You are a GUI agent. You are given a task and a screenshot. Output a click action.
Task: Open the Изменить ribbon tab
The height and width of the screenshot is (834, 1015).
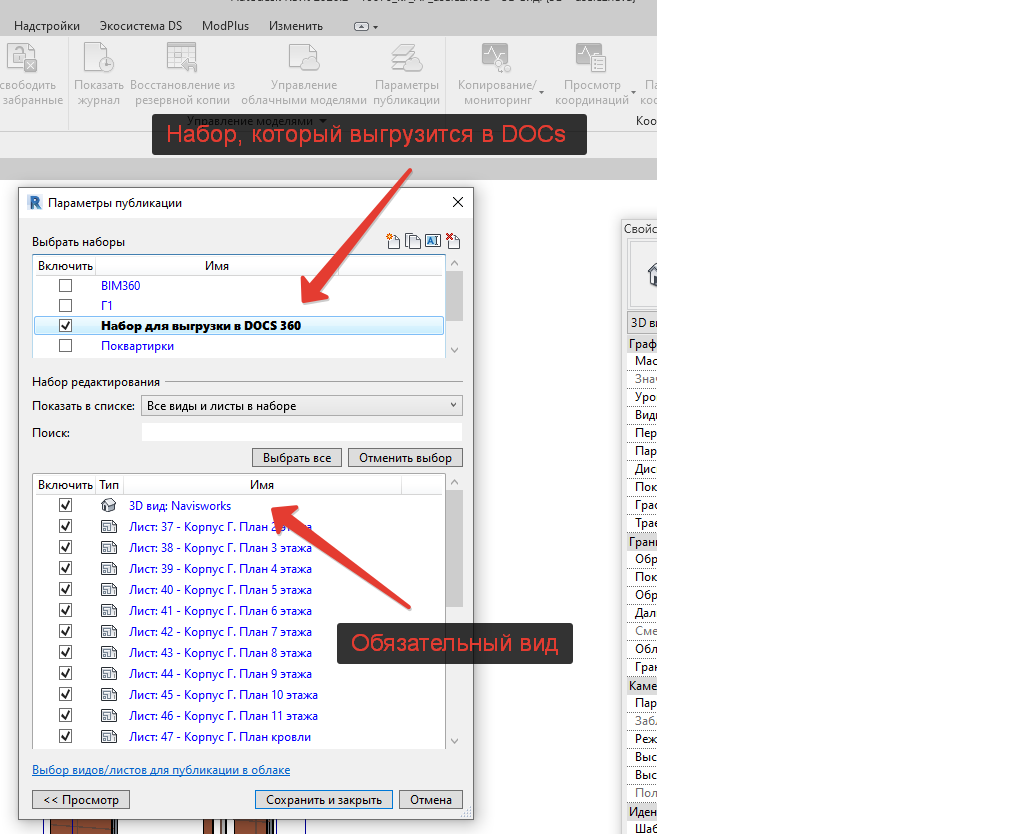coord(296,26)
